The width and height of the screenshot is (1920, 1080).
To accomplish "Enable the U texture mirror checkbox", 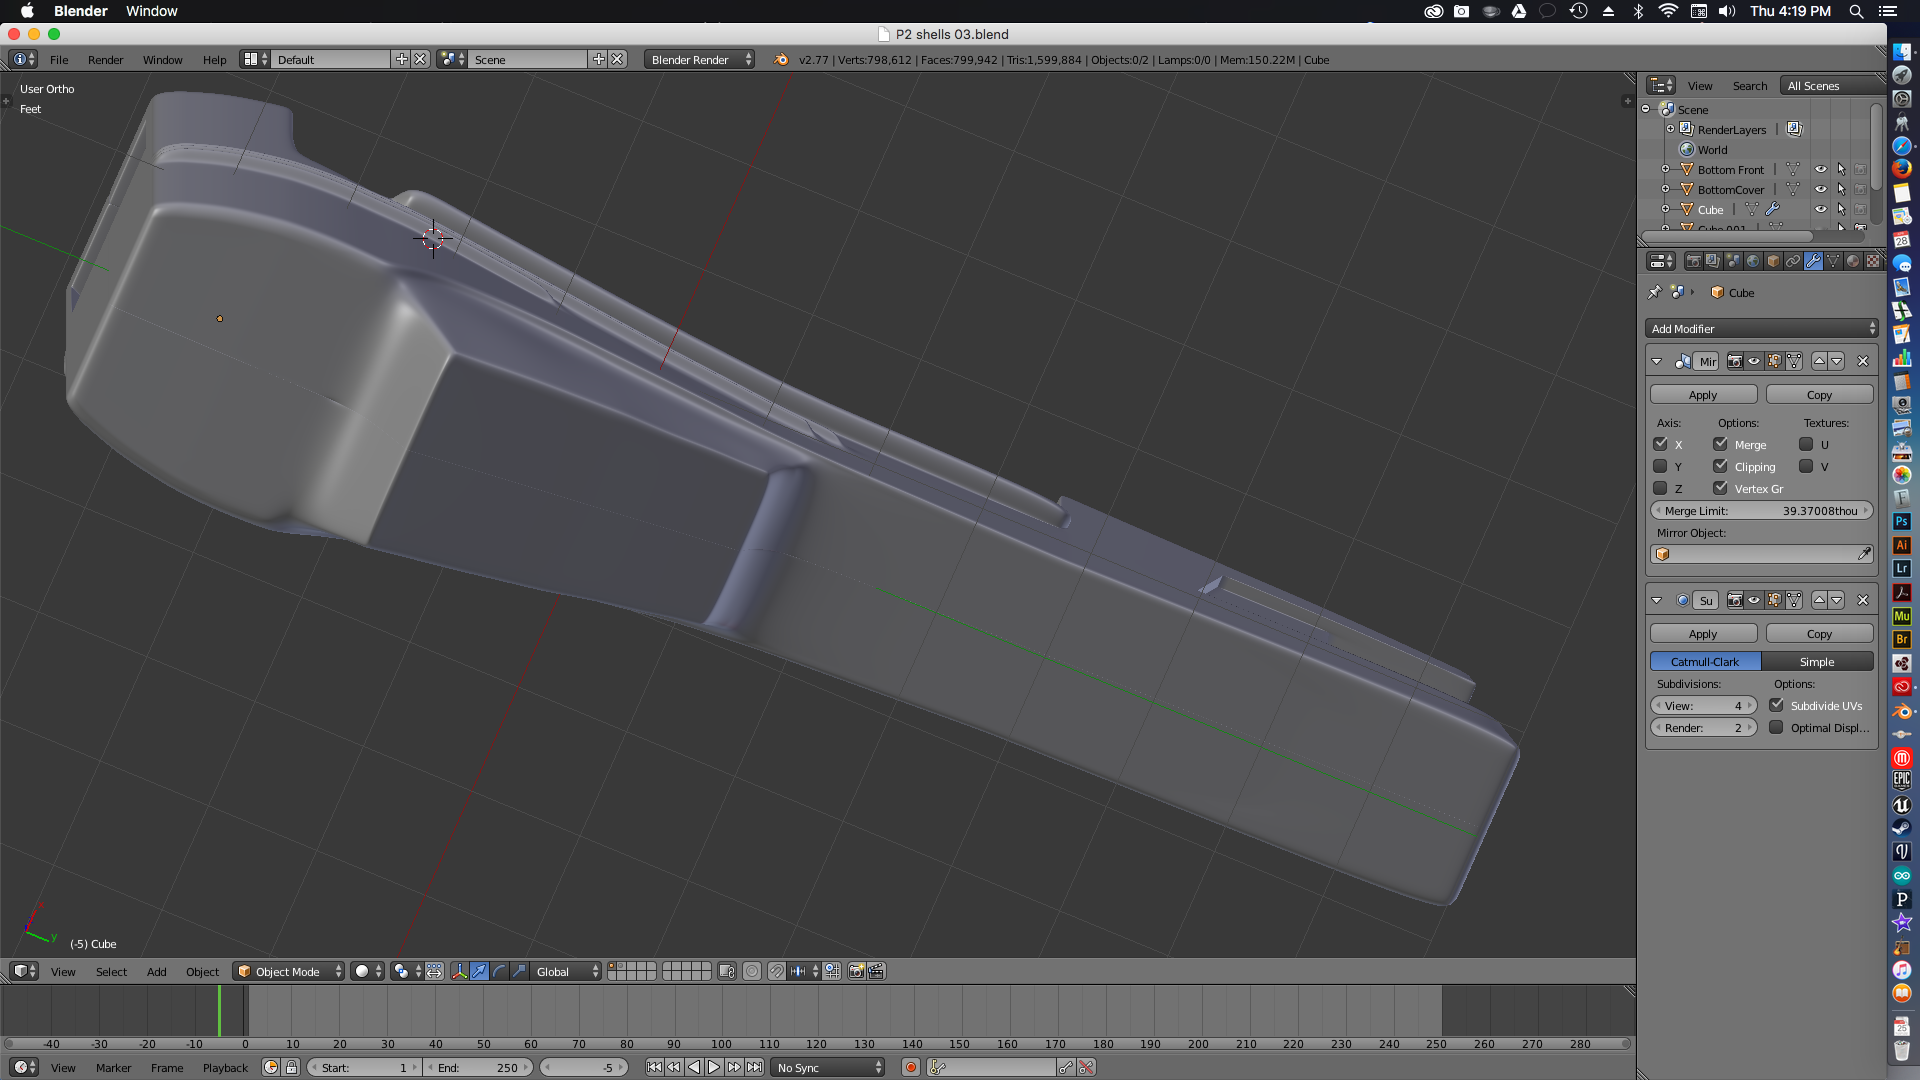I will [x=1806, y=444].
